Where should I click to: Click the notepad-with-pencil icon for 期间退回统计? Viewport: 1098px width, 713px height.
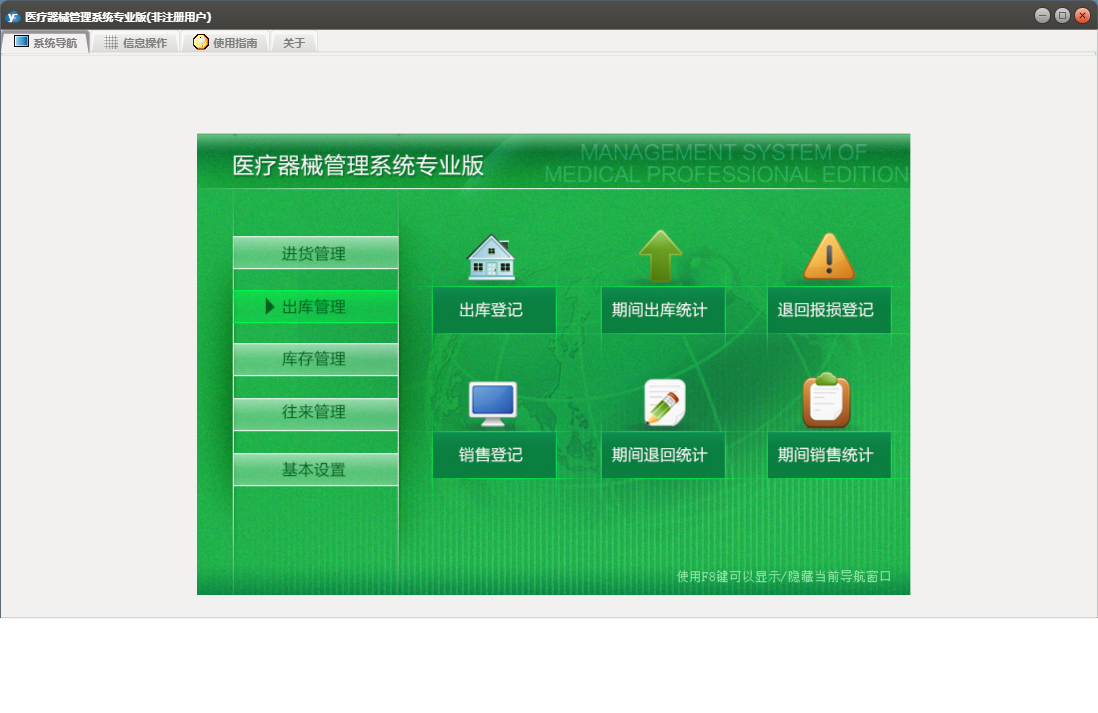(x=663, y=403)
